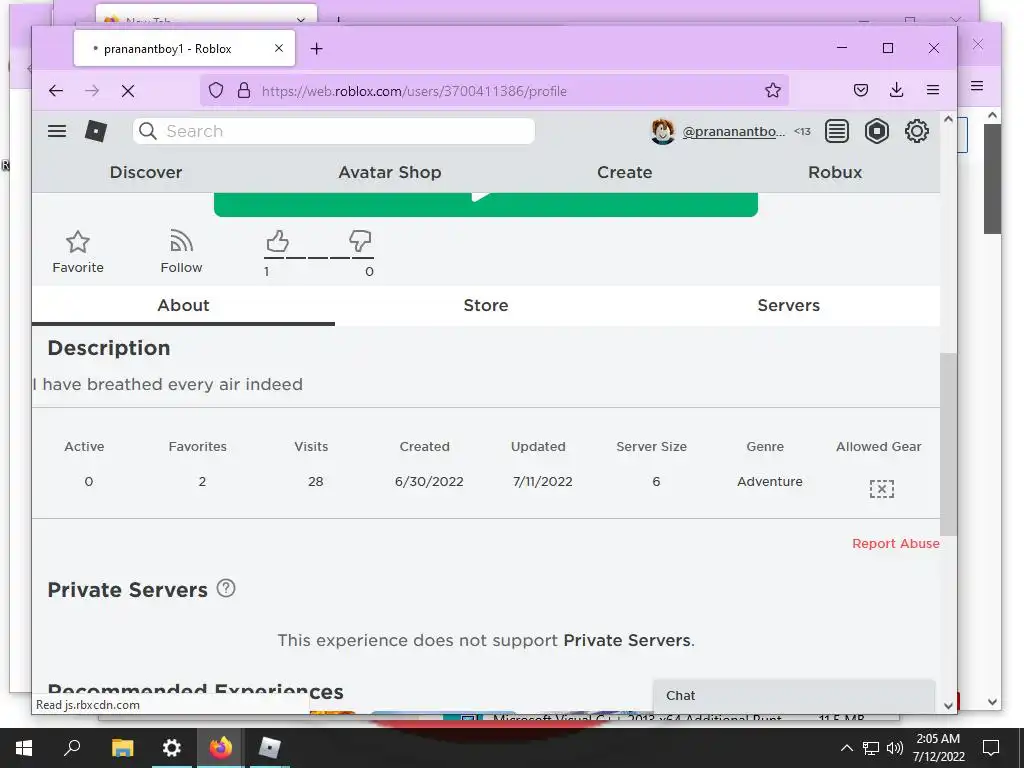The image size is (1024, 768).
Task: Open the Firefox application menu
Action: (x=933, y=90)
